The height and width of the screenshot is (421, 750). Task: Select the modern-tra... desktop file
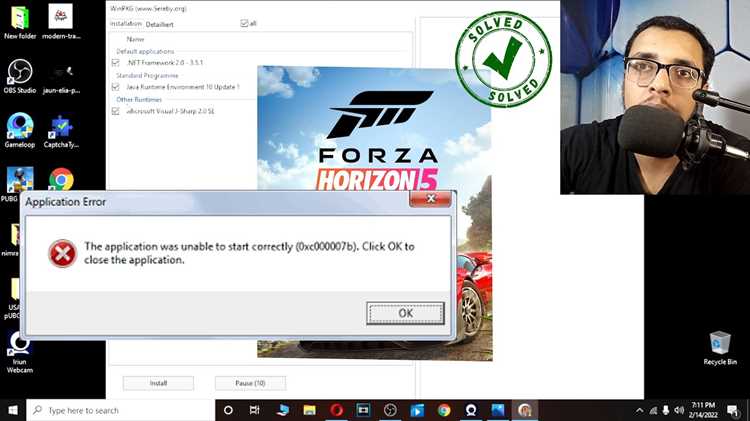[61, 22]
